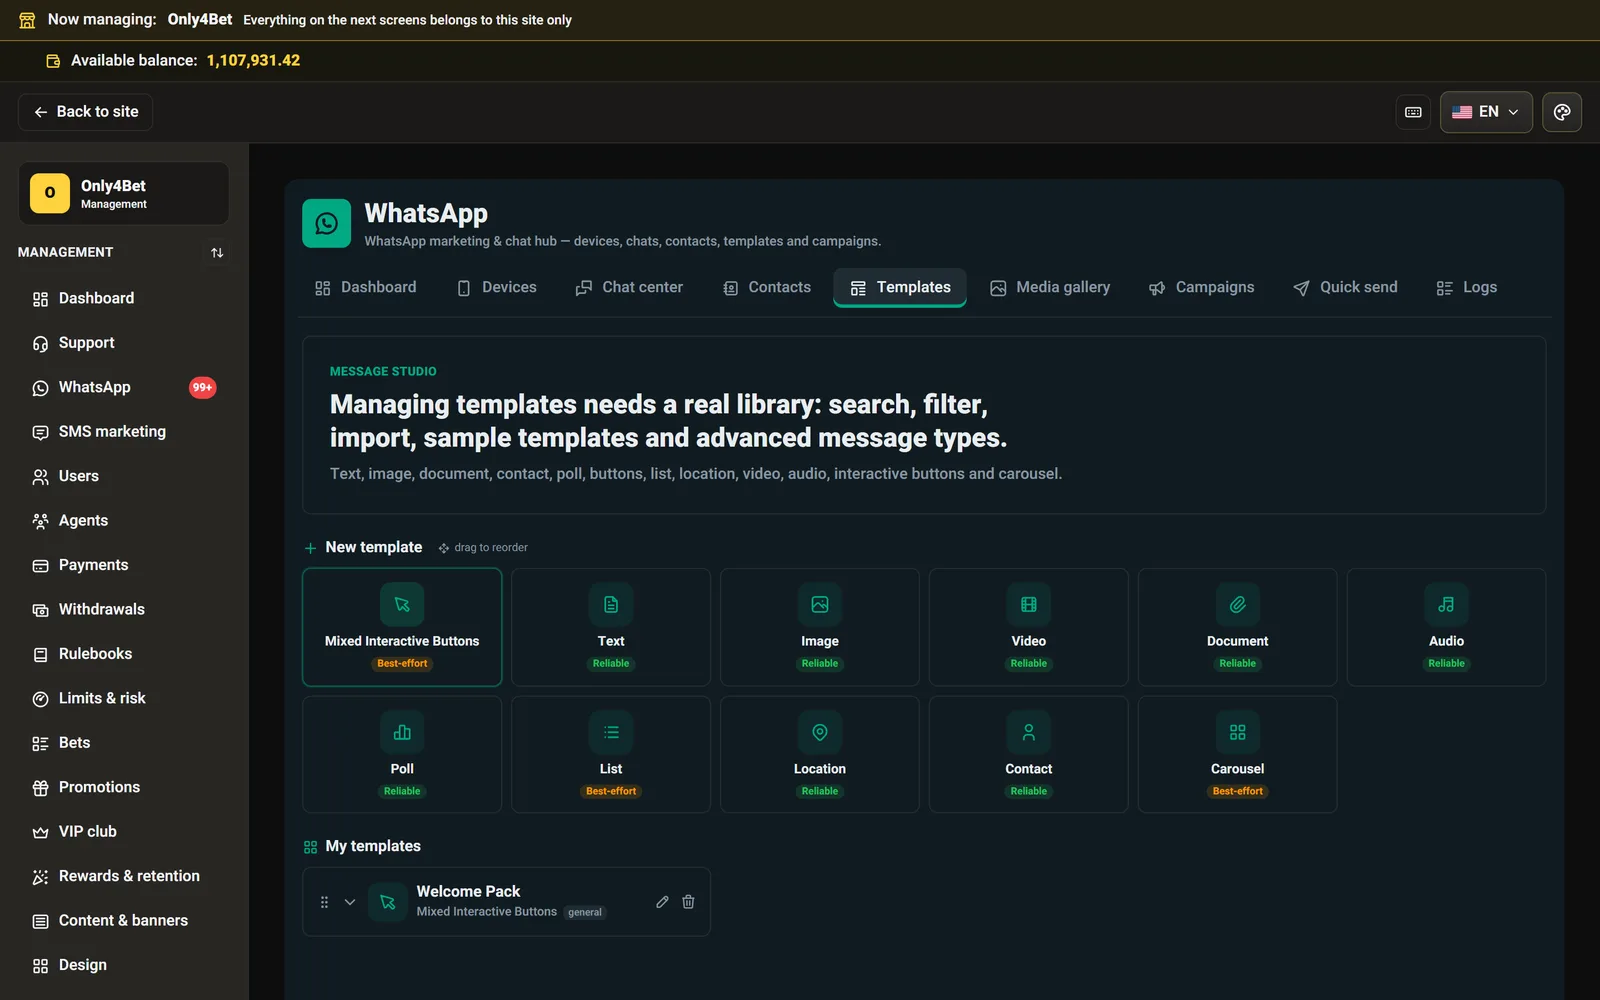
Task: Choose the Poll template type
Action: tap(402, 755)
